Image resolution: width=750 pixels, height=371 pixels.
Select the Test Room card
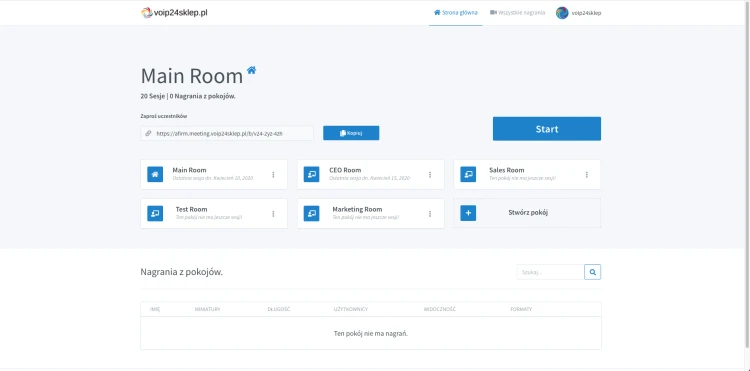pyautogui.click(x=214, y=213)
